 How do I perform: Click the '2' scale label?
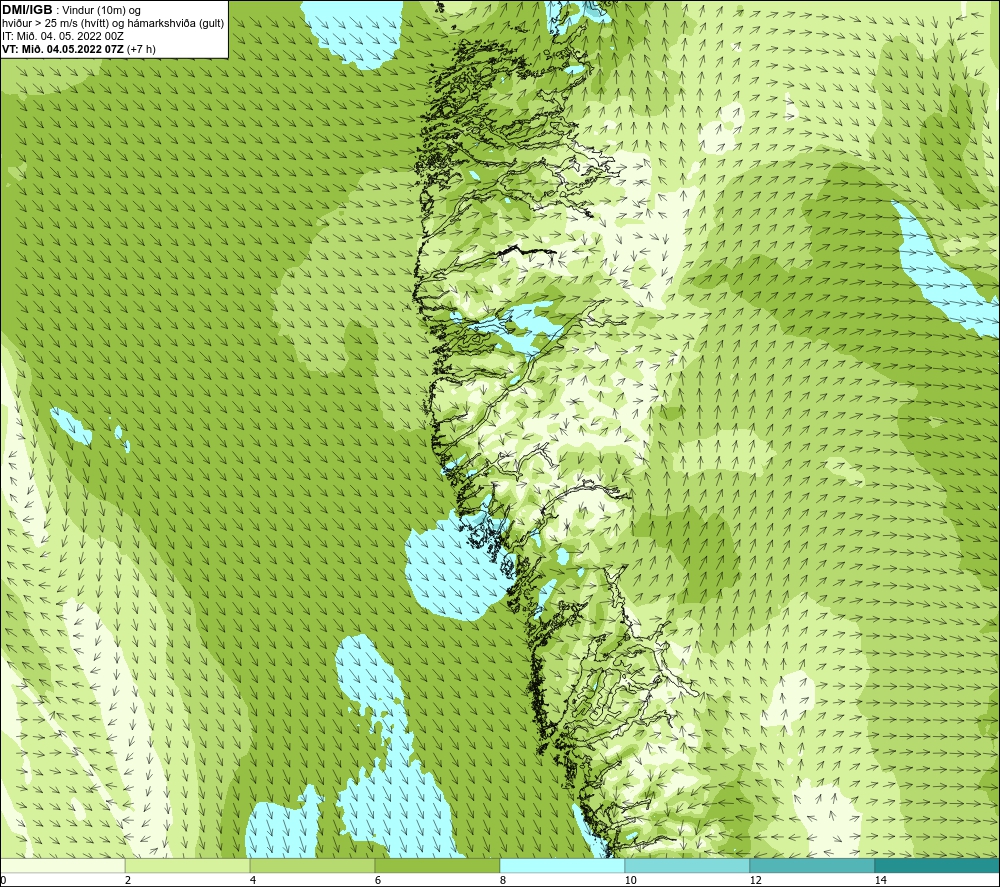click(x=128, y=880)
